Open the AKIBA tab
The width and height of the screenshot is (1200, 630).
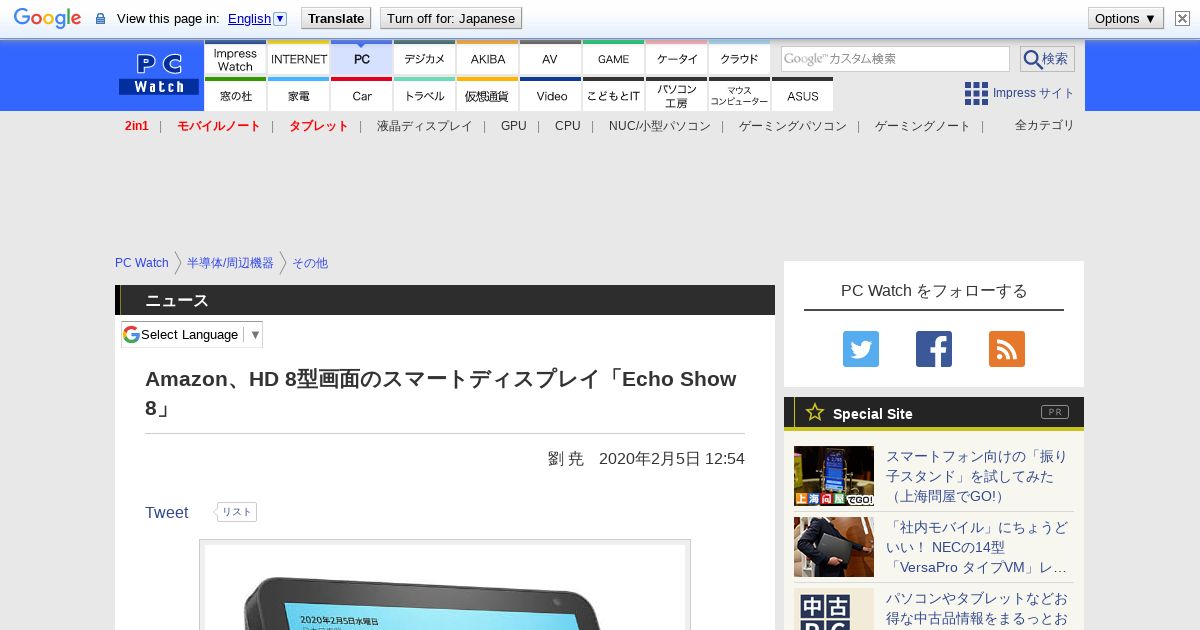(488, 59)
